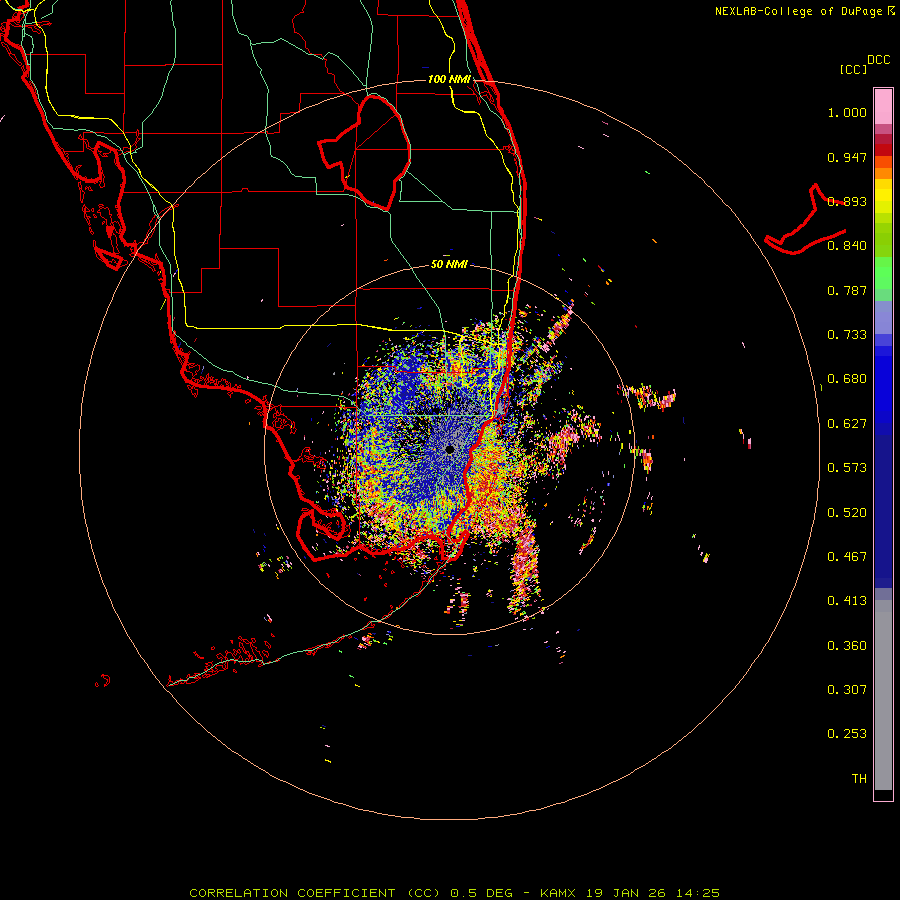Click the [CC] units label
900x900 pixels.
click(x=853, y=69)
